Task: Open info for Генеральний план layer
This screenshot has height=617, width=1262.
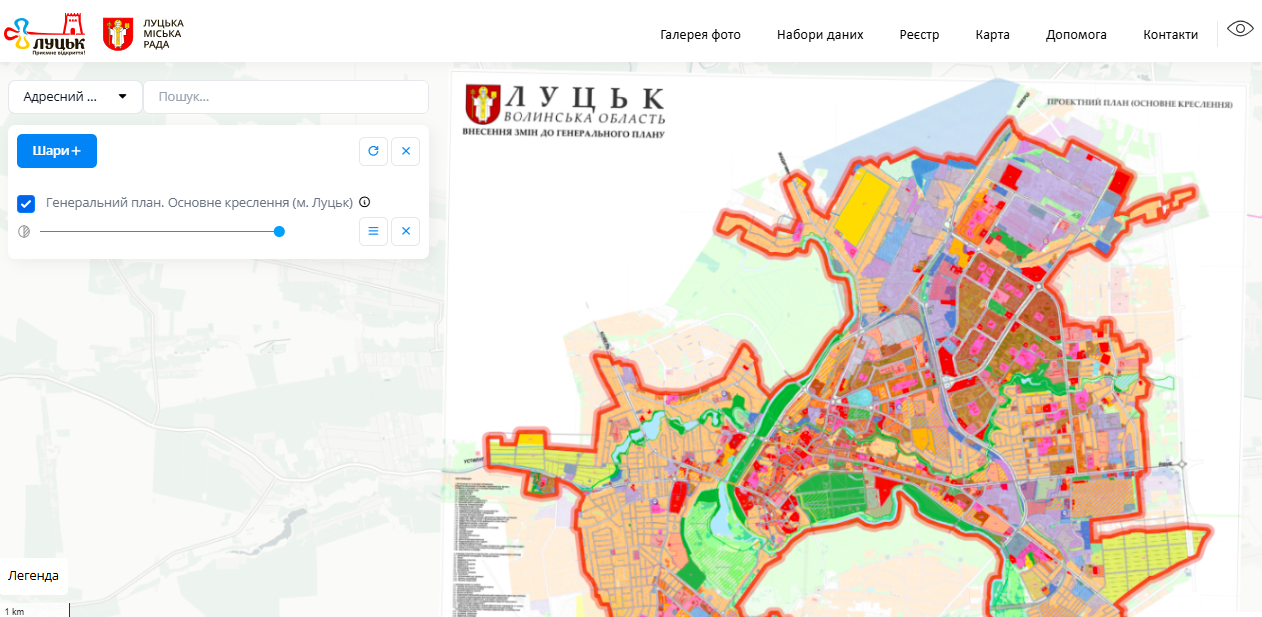Action: pos(365,202)
